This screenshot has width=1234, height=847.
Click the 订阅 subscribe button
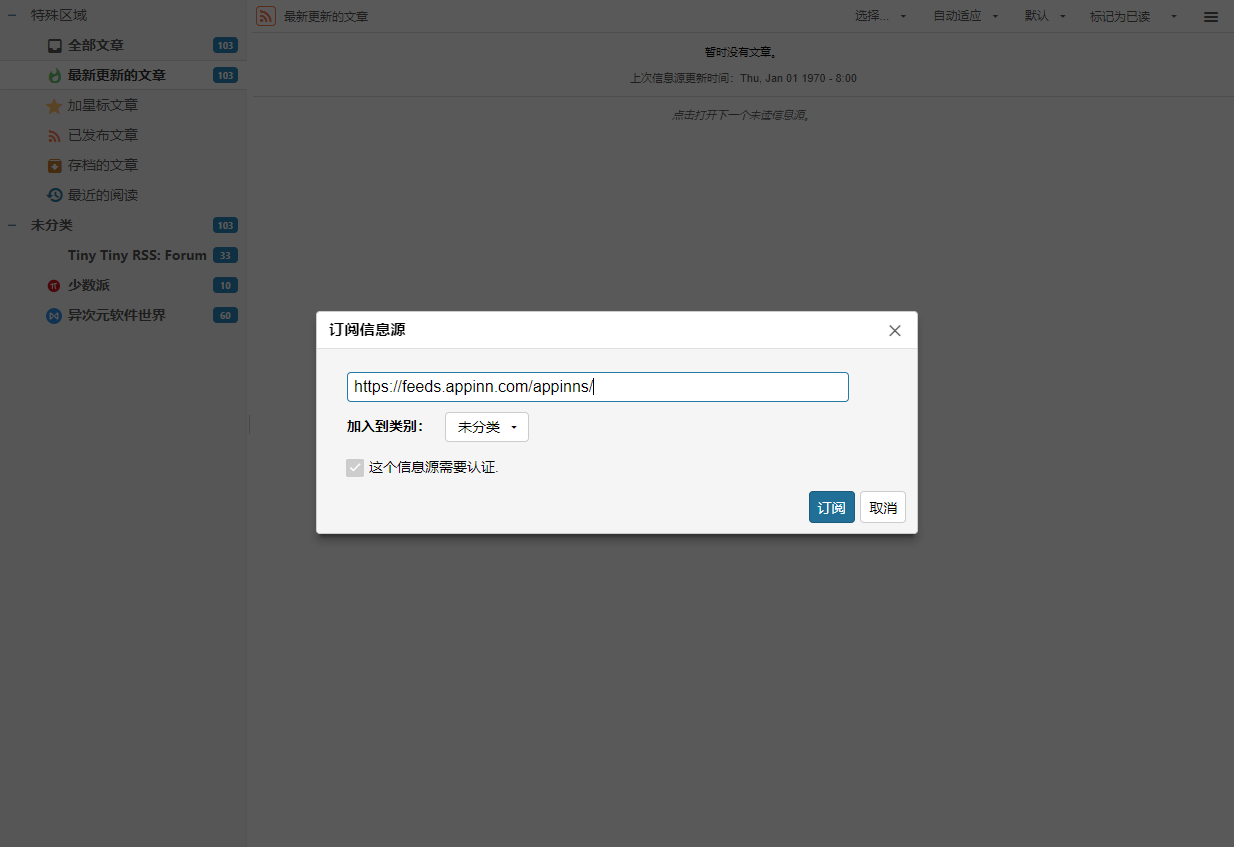coord(832,507)
